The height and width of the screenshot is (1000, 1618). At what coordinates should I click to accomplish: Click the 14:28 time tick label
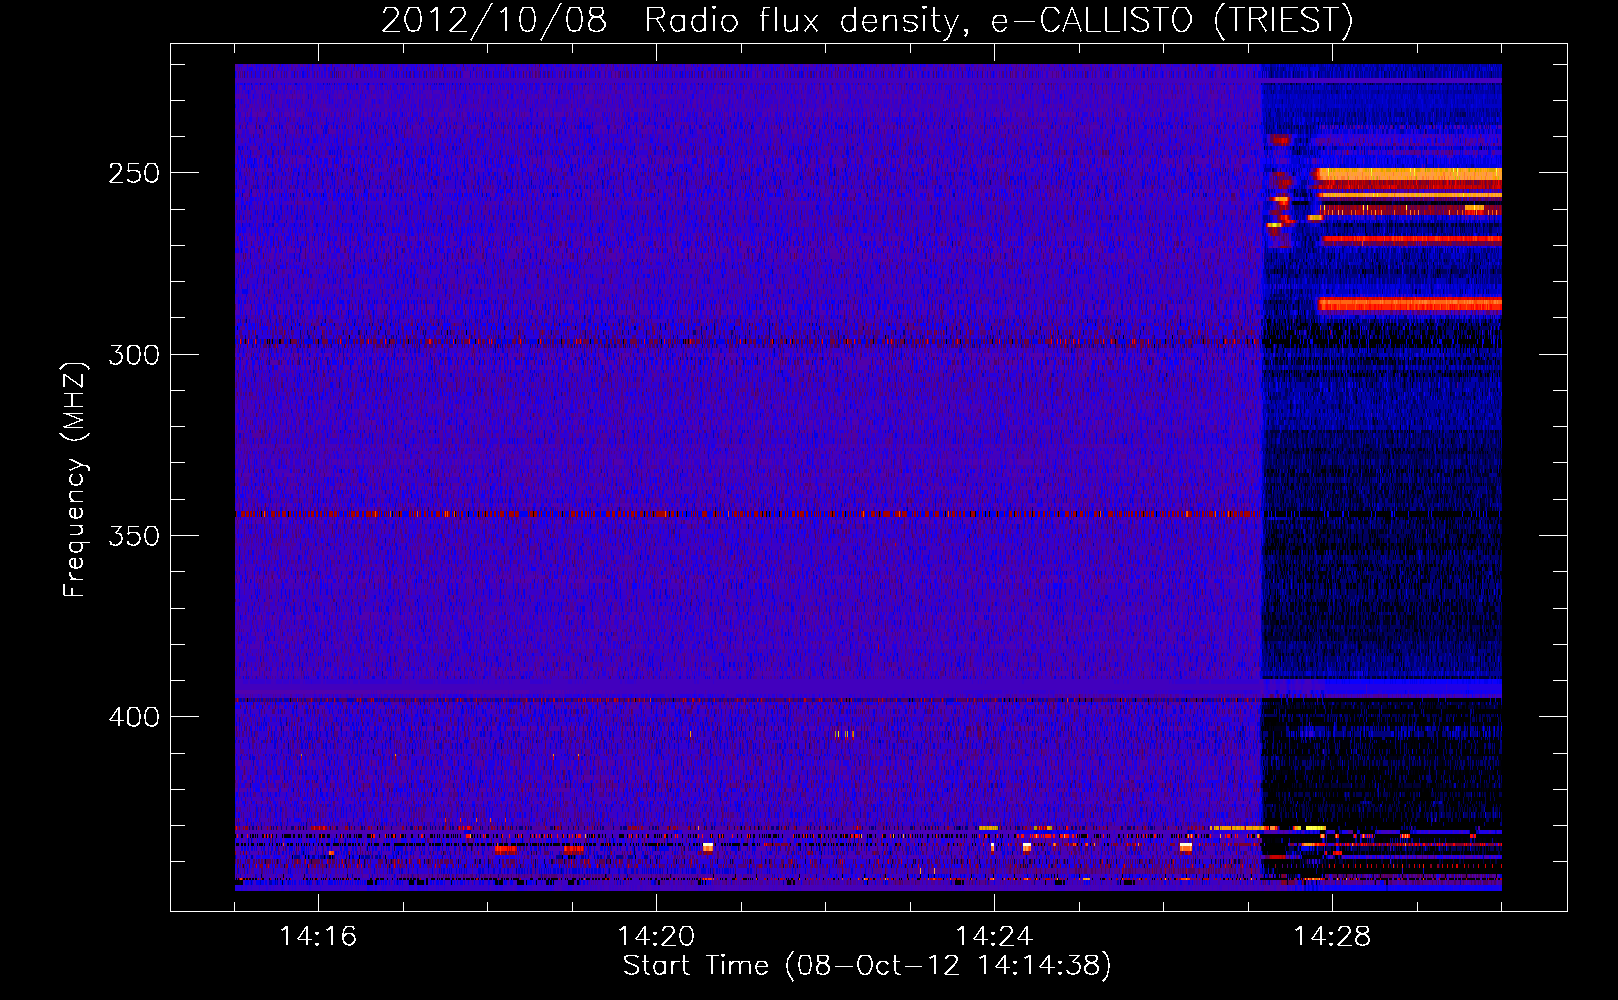click(x=1332, y=936)
